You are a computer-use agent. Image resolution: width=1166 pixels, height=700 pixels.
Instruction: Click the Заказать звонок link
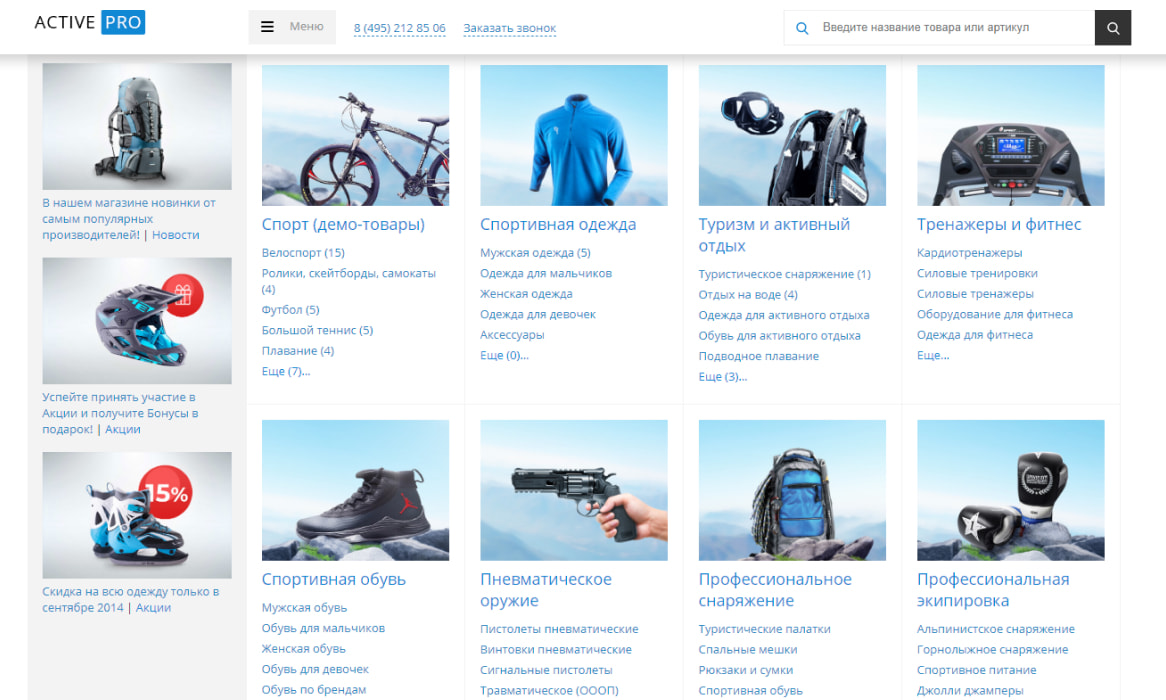point(509,29)
